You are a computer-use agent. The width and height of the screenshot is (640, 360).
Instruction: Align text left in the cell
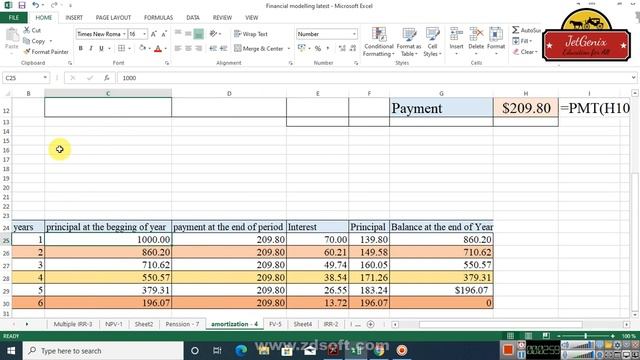click(x=178, y=49)
